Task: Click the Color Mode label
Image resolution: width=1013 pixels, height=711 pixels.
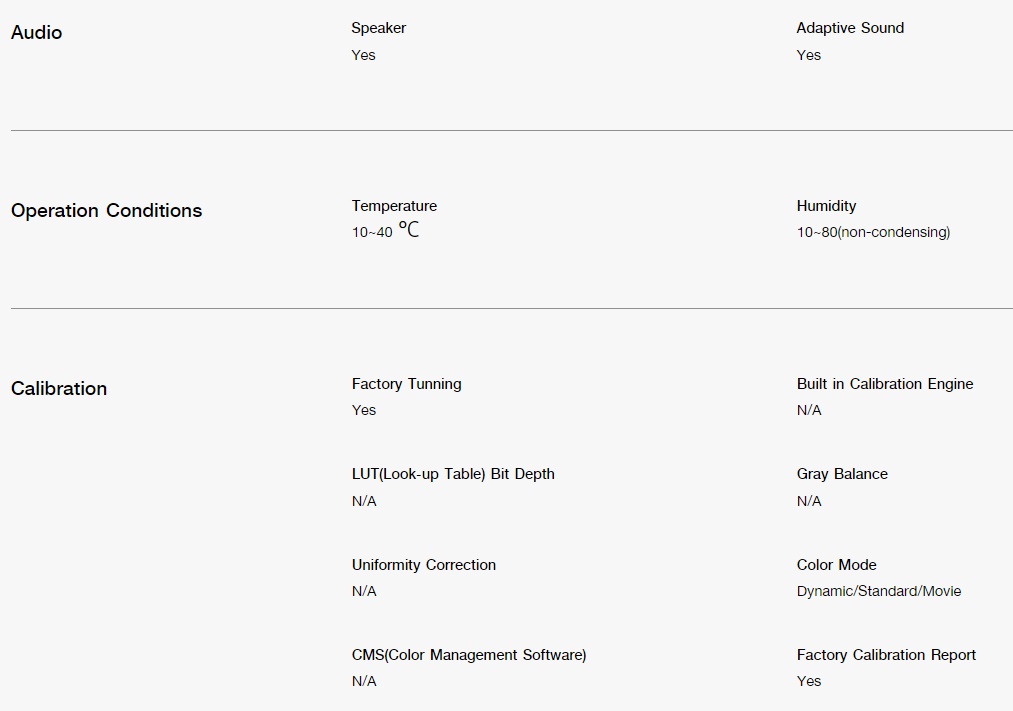Action: 837,565
